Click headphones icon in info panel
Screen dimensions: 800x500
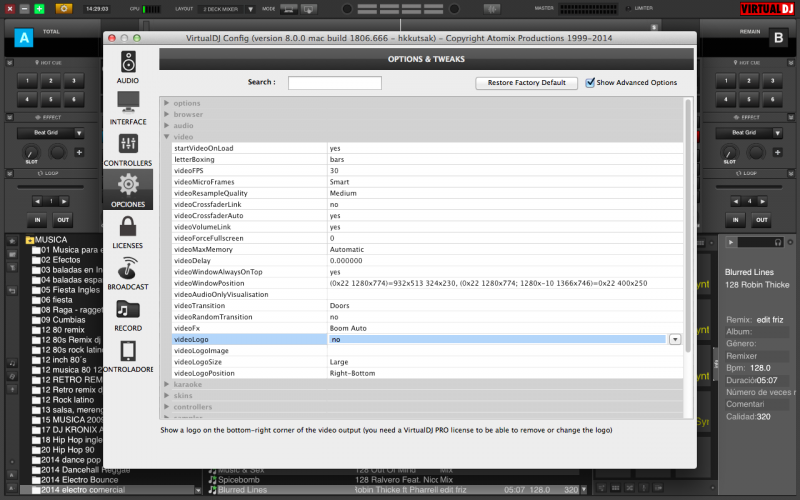(778, 242)
